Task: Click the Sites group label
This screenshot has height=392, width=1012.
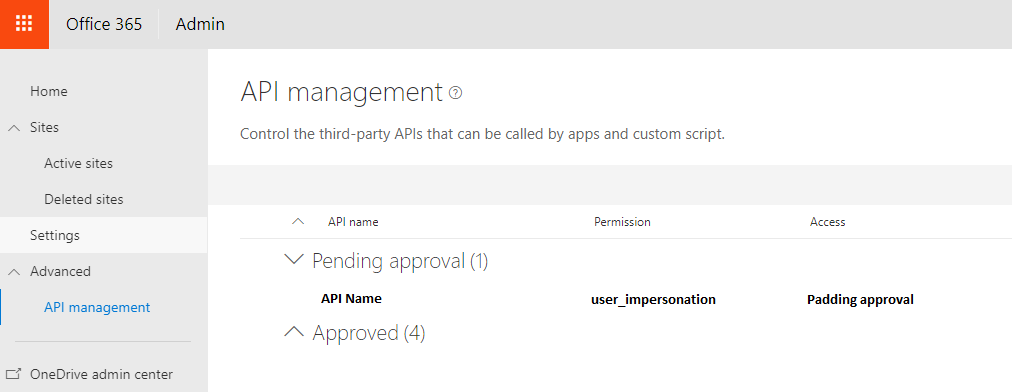Action: (44, 128)
